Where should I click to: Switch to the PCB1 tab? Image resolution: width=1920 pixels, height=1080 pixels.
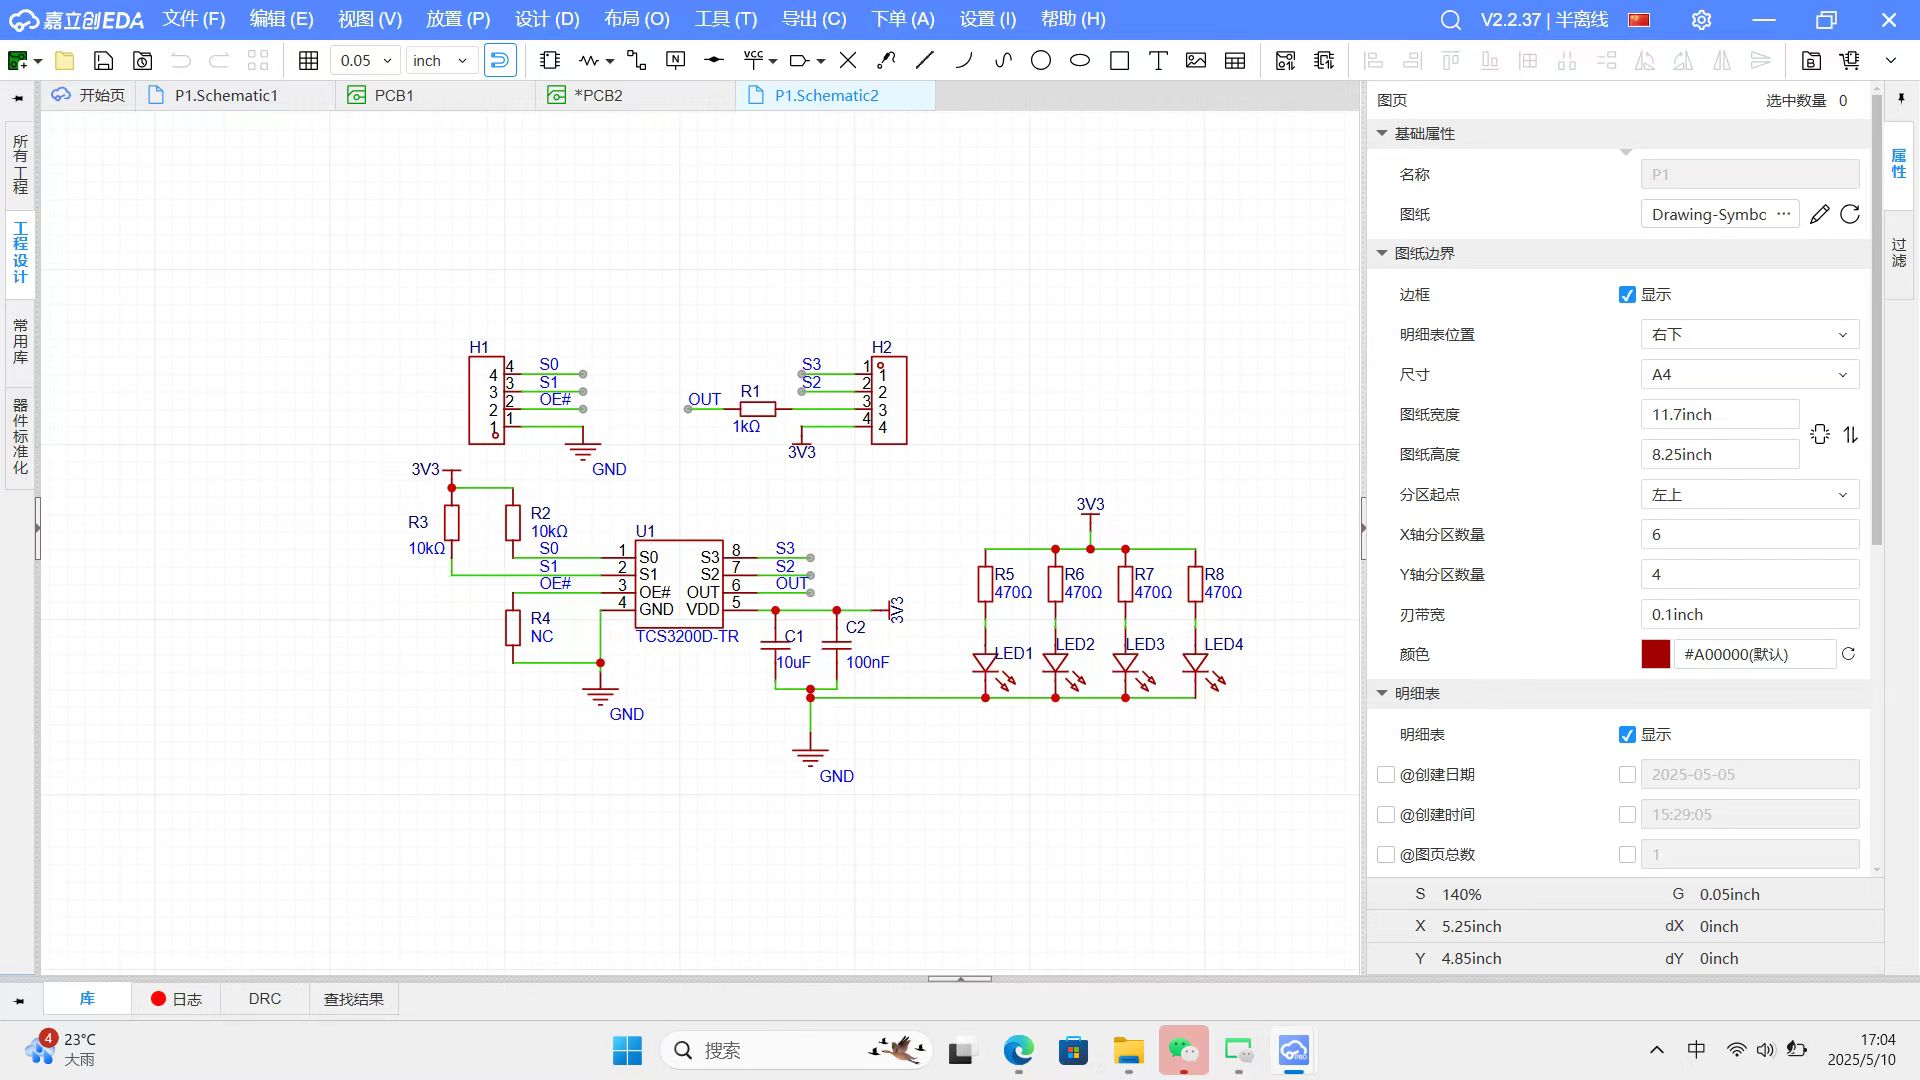pyautogui.click(x=393, y=95)
